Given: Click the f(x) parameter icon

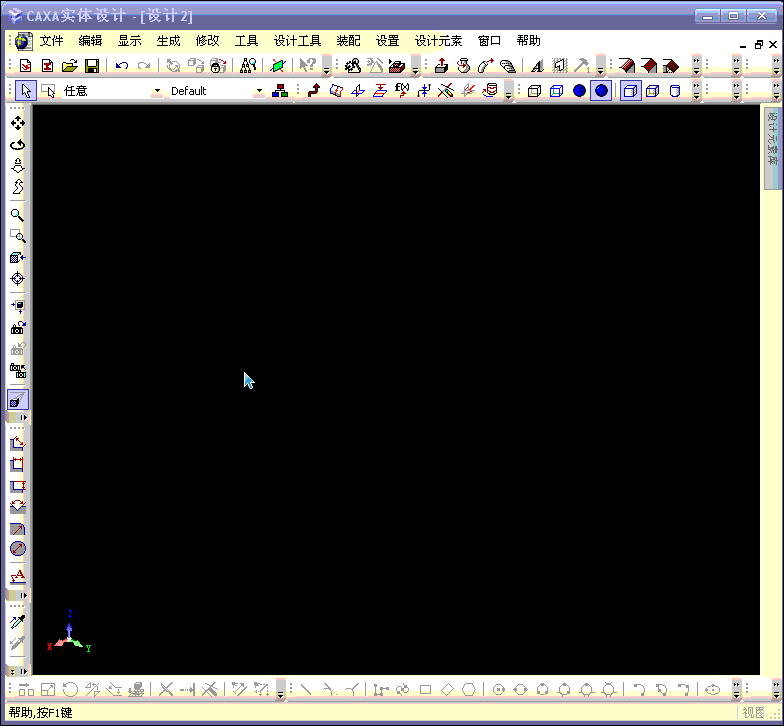Looking at the screenshot, I should [x=402, y=90].
